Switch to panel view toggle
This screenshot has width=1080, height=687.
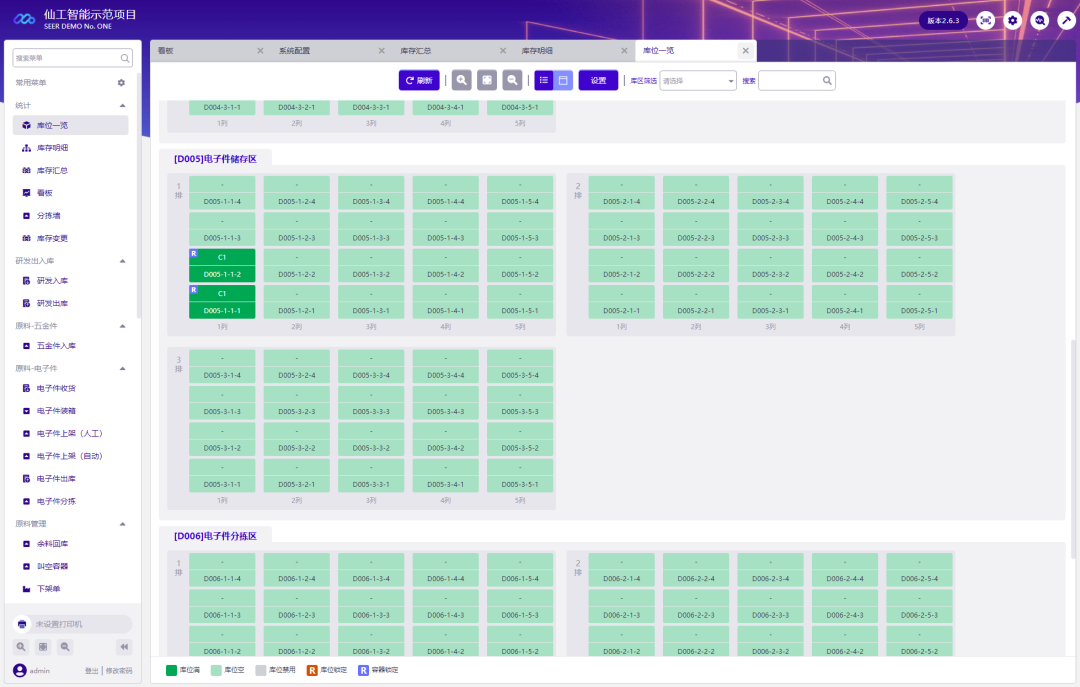pos(563,81)
